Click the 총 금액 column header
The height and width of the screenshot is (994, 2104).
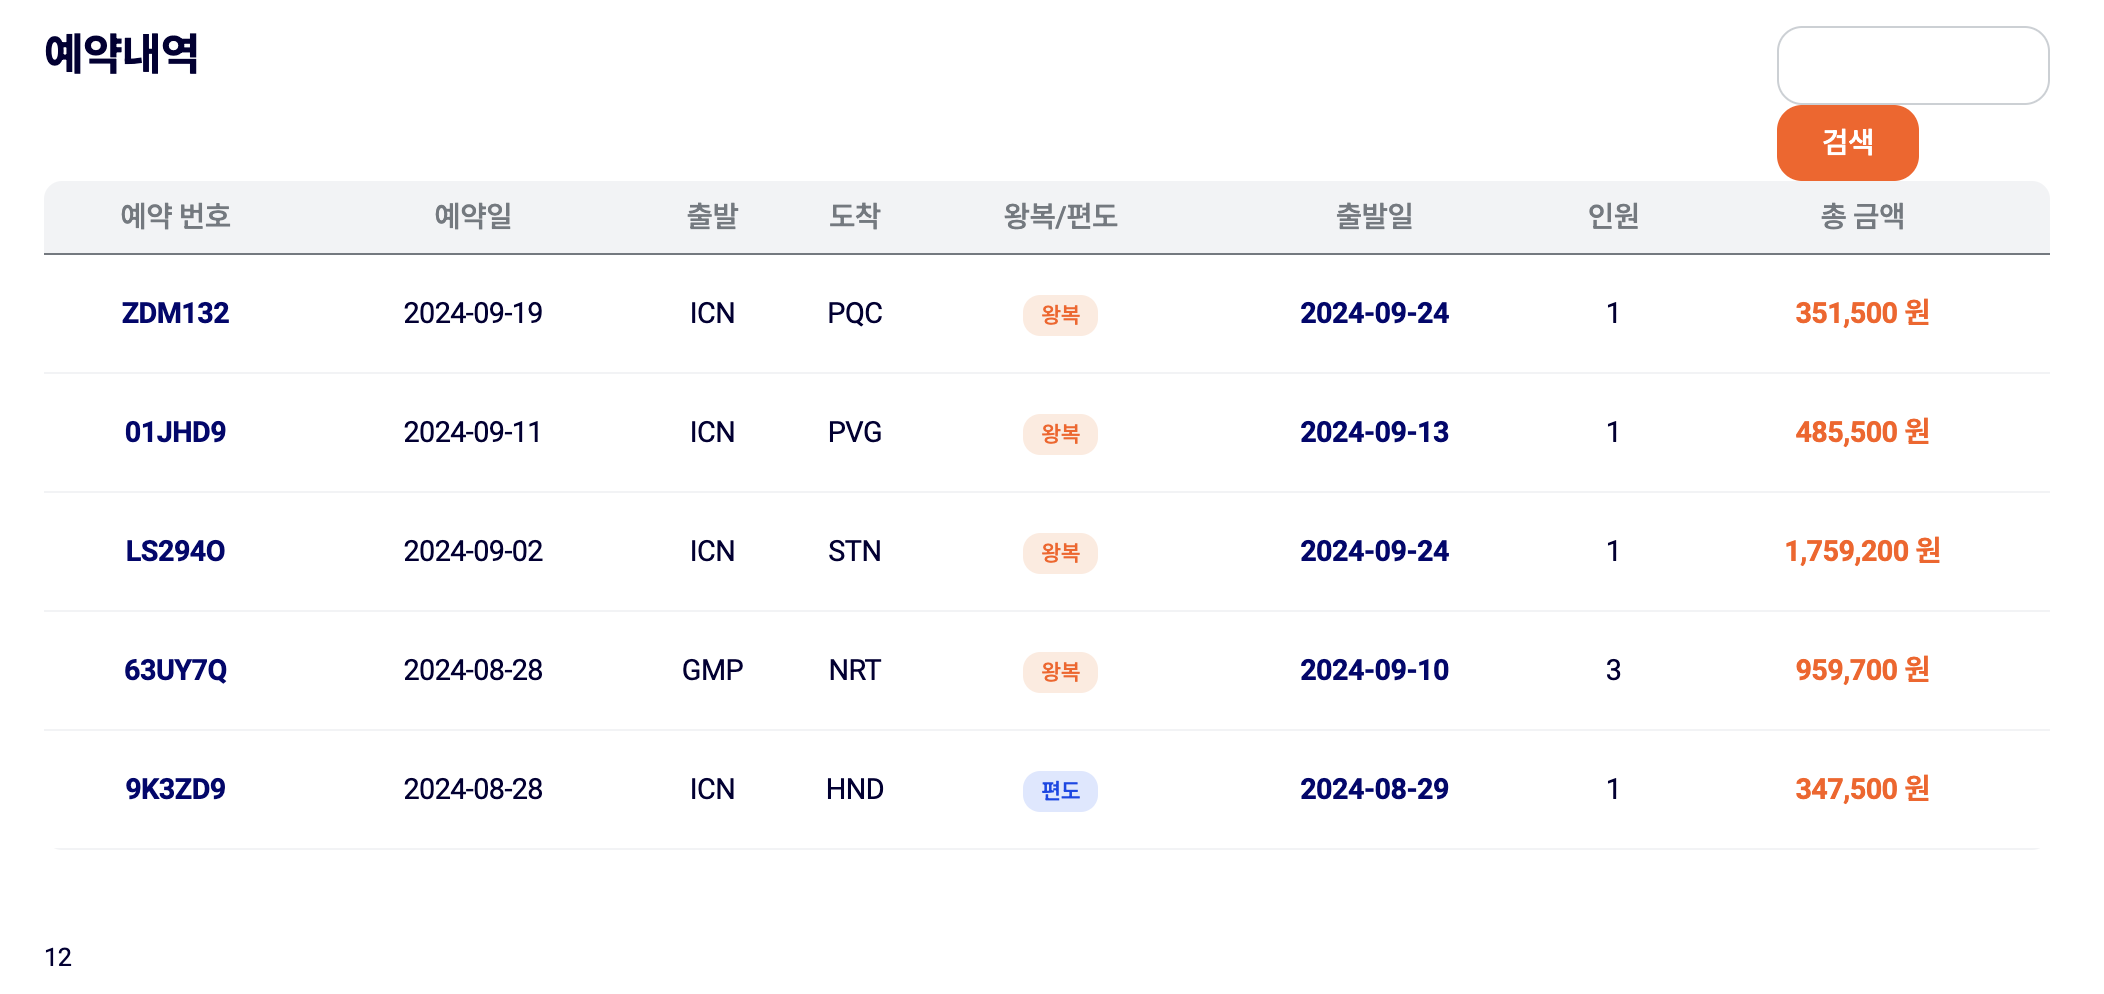[1862, 216]
